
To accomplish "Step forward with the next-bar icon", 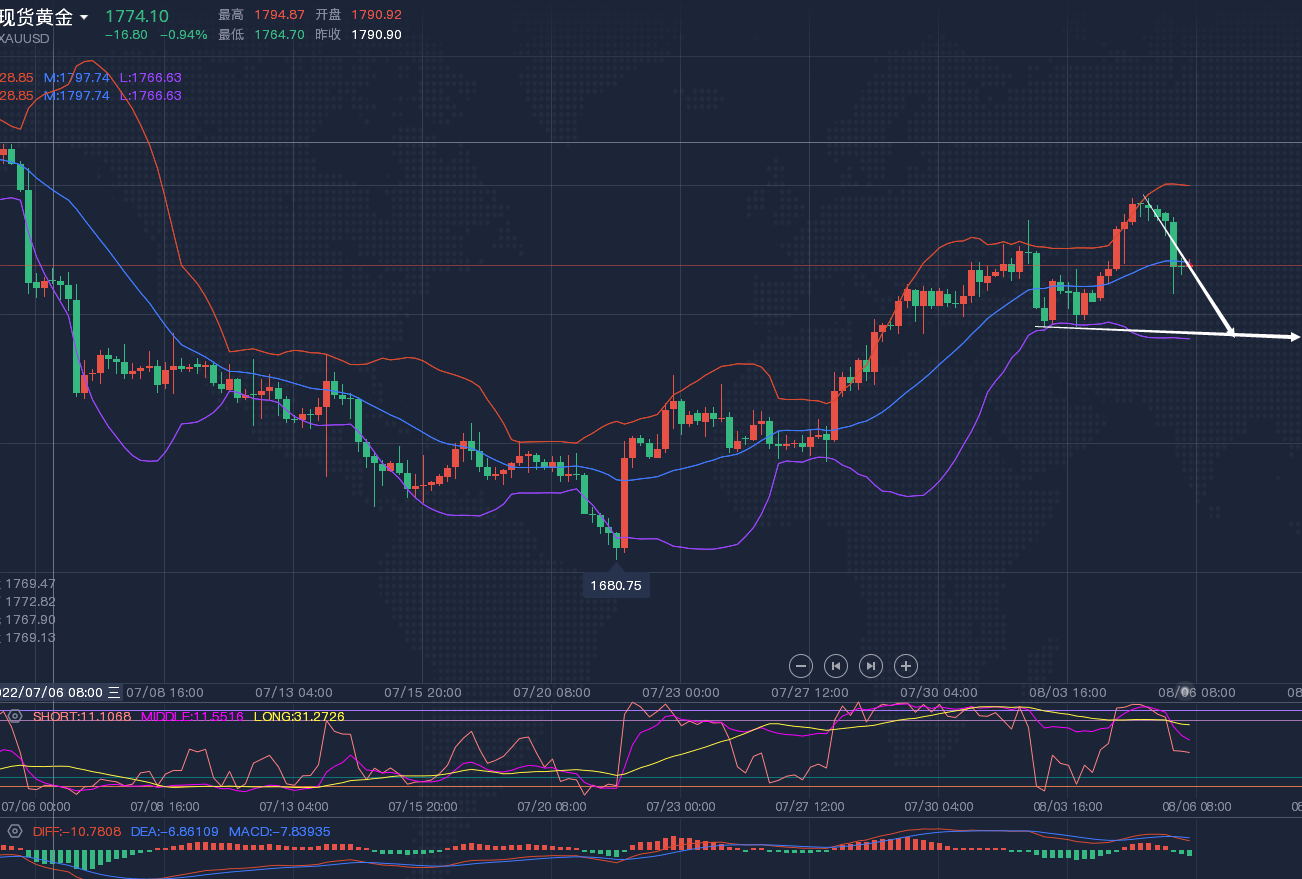I will [871, 666].
